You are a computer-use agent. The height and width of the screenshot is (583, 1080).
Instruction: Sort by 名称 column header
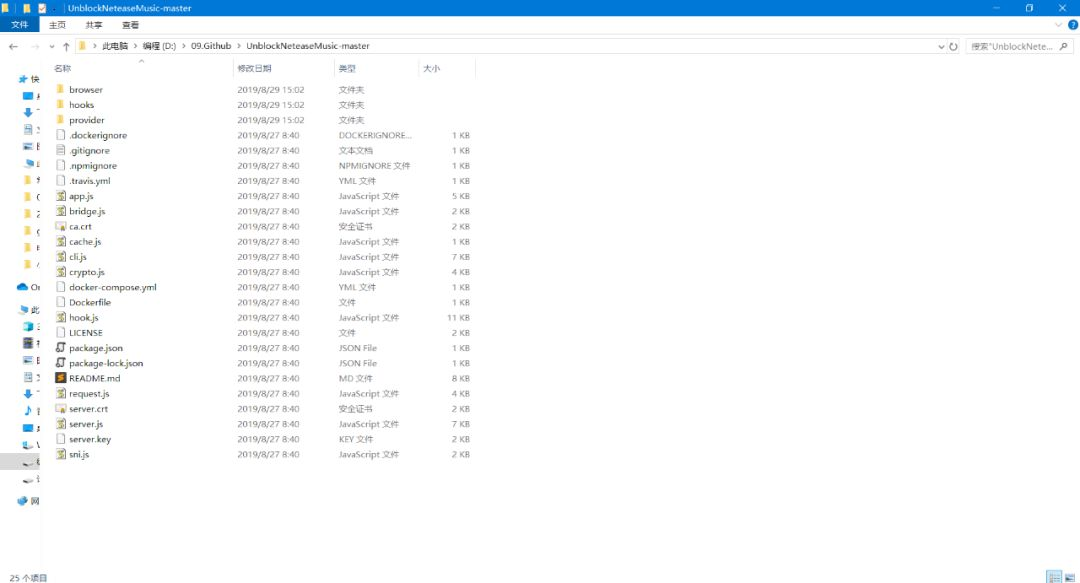[63, 68]
